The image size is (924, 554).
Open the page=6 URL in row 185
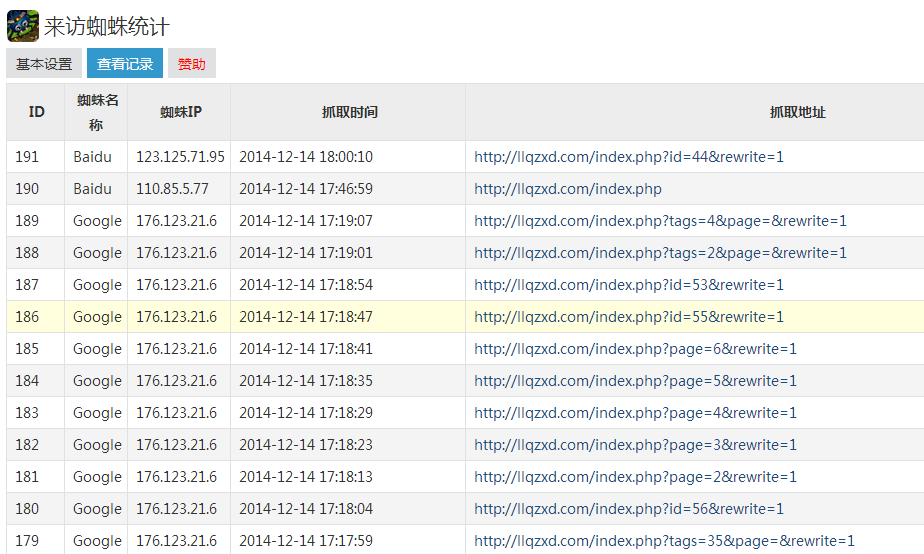[x=635, y=349]
